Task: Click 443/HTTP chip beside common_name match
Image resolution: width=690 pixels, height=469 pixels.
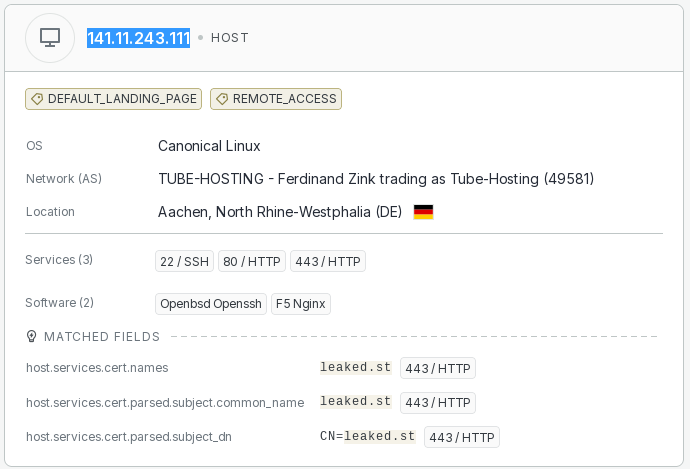Action: [438, 403]
